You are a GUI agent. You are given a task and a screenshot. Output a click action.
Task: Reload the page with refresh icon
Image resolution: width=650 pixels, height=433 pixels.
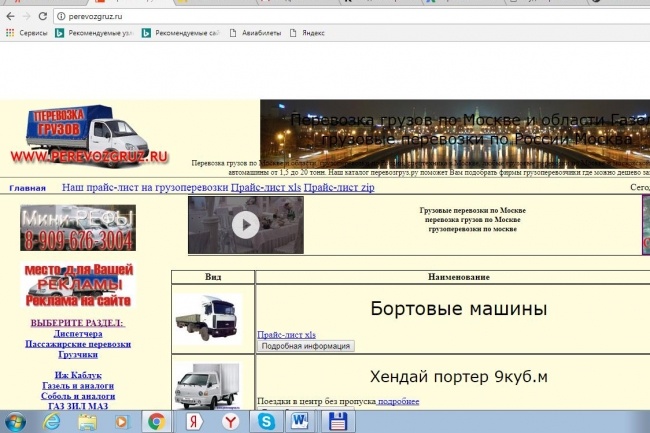(x=42, y=16)
